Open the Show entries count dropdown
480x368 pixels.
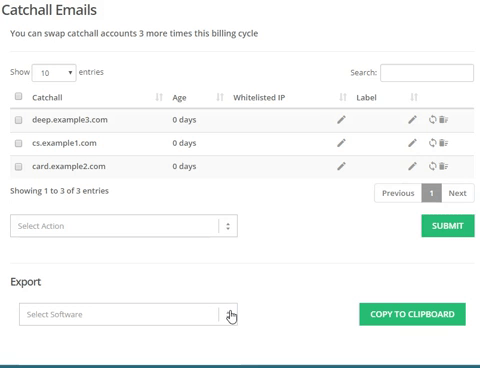(x=54, y=73)
